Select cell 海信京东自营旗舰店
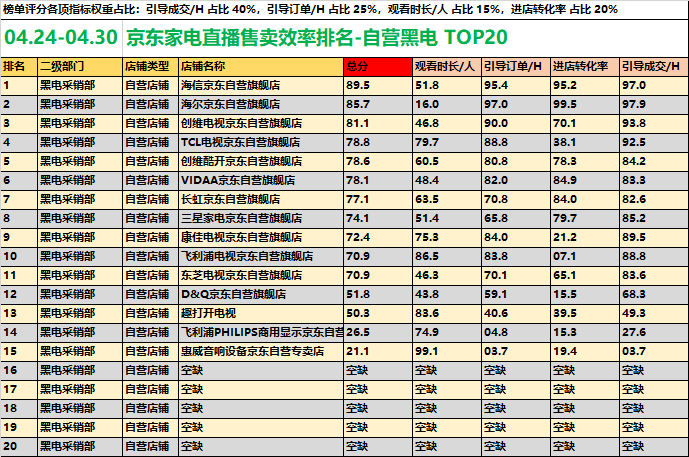Image resolution: width=689 pixels, height=457 pixels. pyautogui.click(x=261, y=85)
